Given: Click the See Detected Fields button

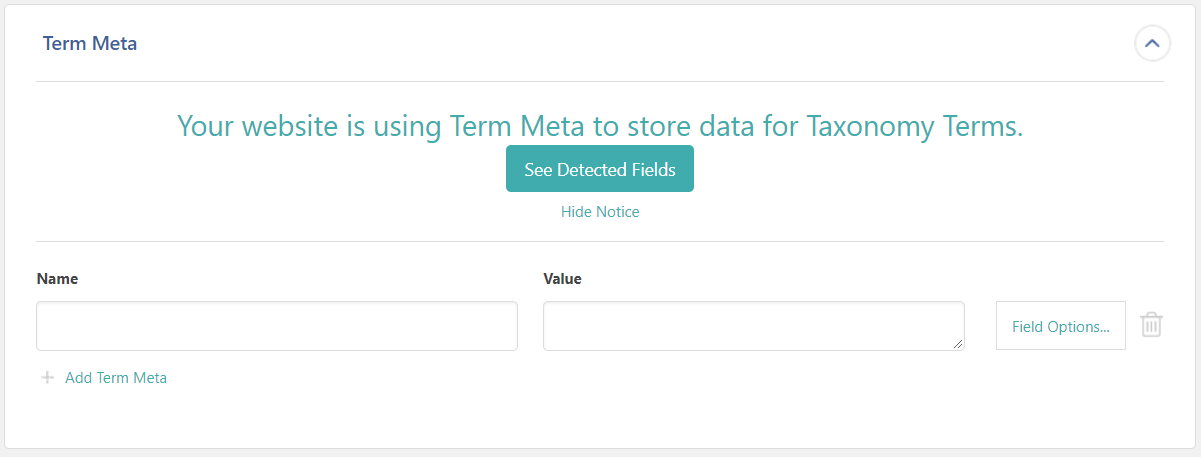Looking at the screenshot, I should point(600,169).
